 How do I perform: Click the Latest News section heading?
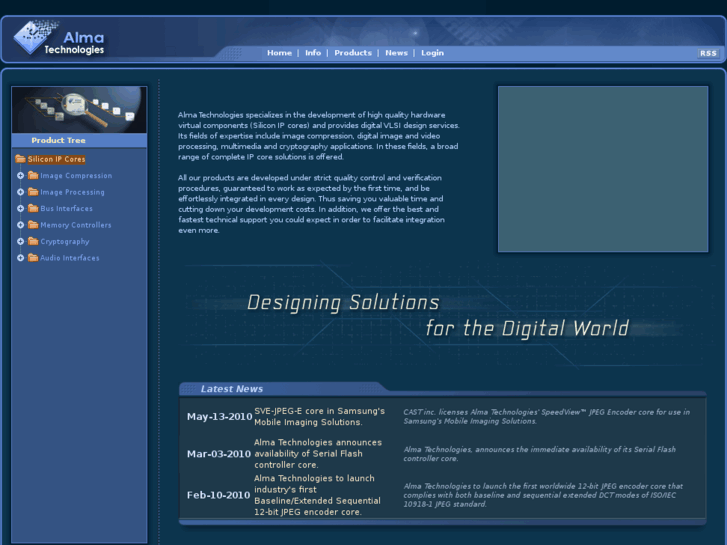point(232,389)
